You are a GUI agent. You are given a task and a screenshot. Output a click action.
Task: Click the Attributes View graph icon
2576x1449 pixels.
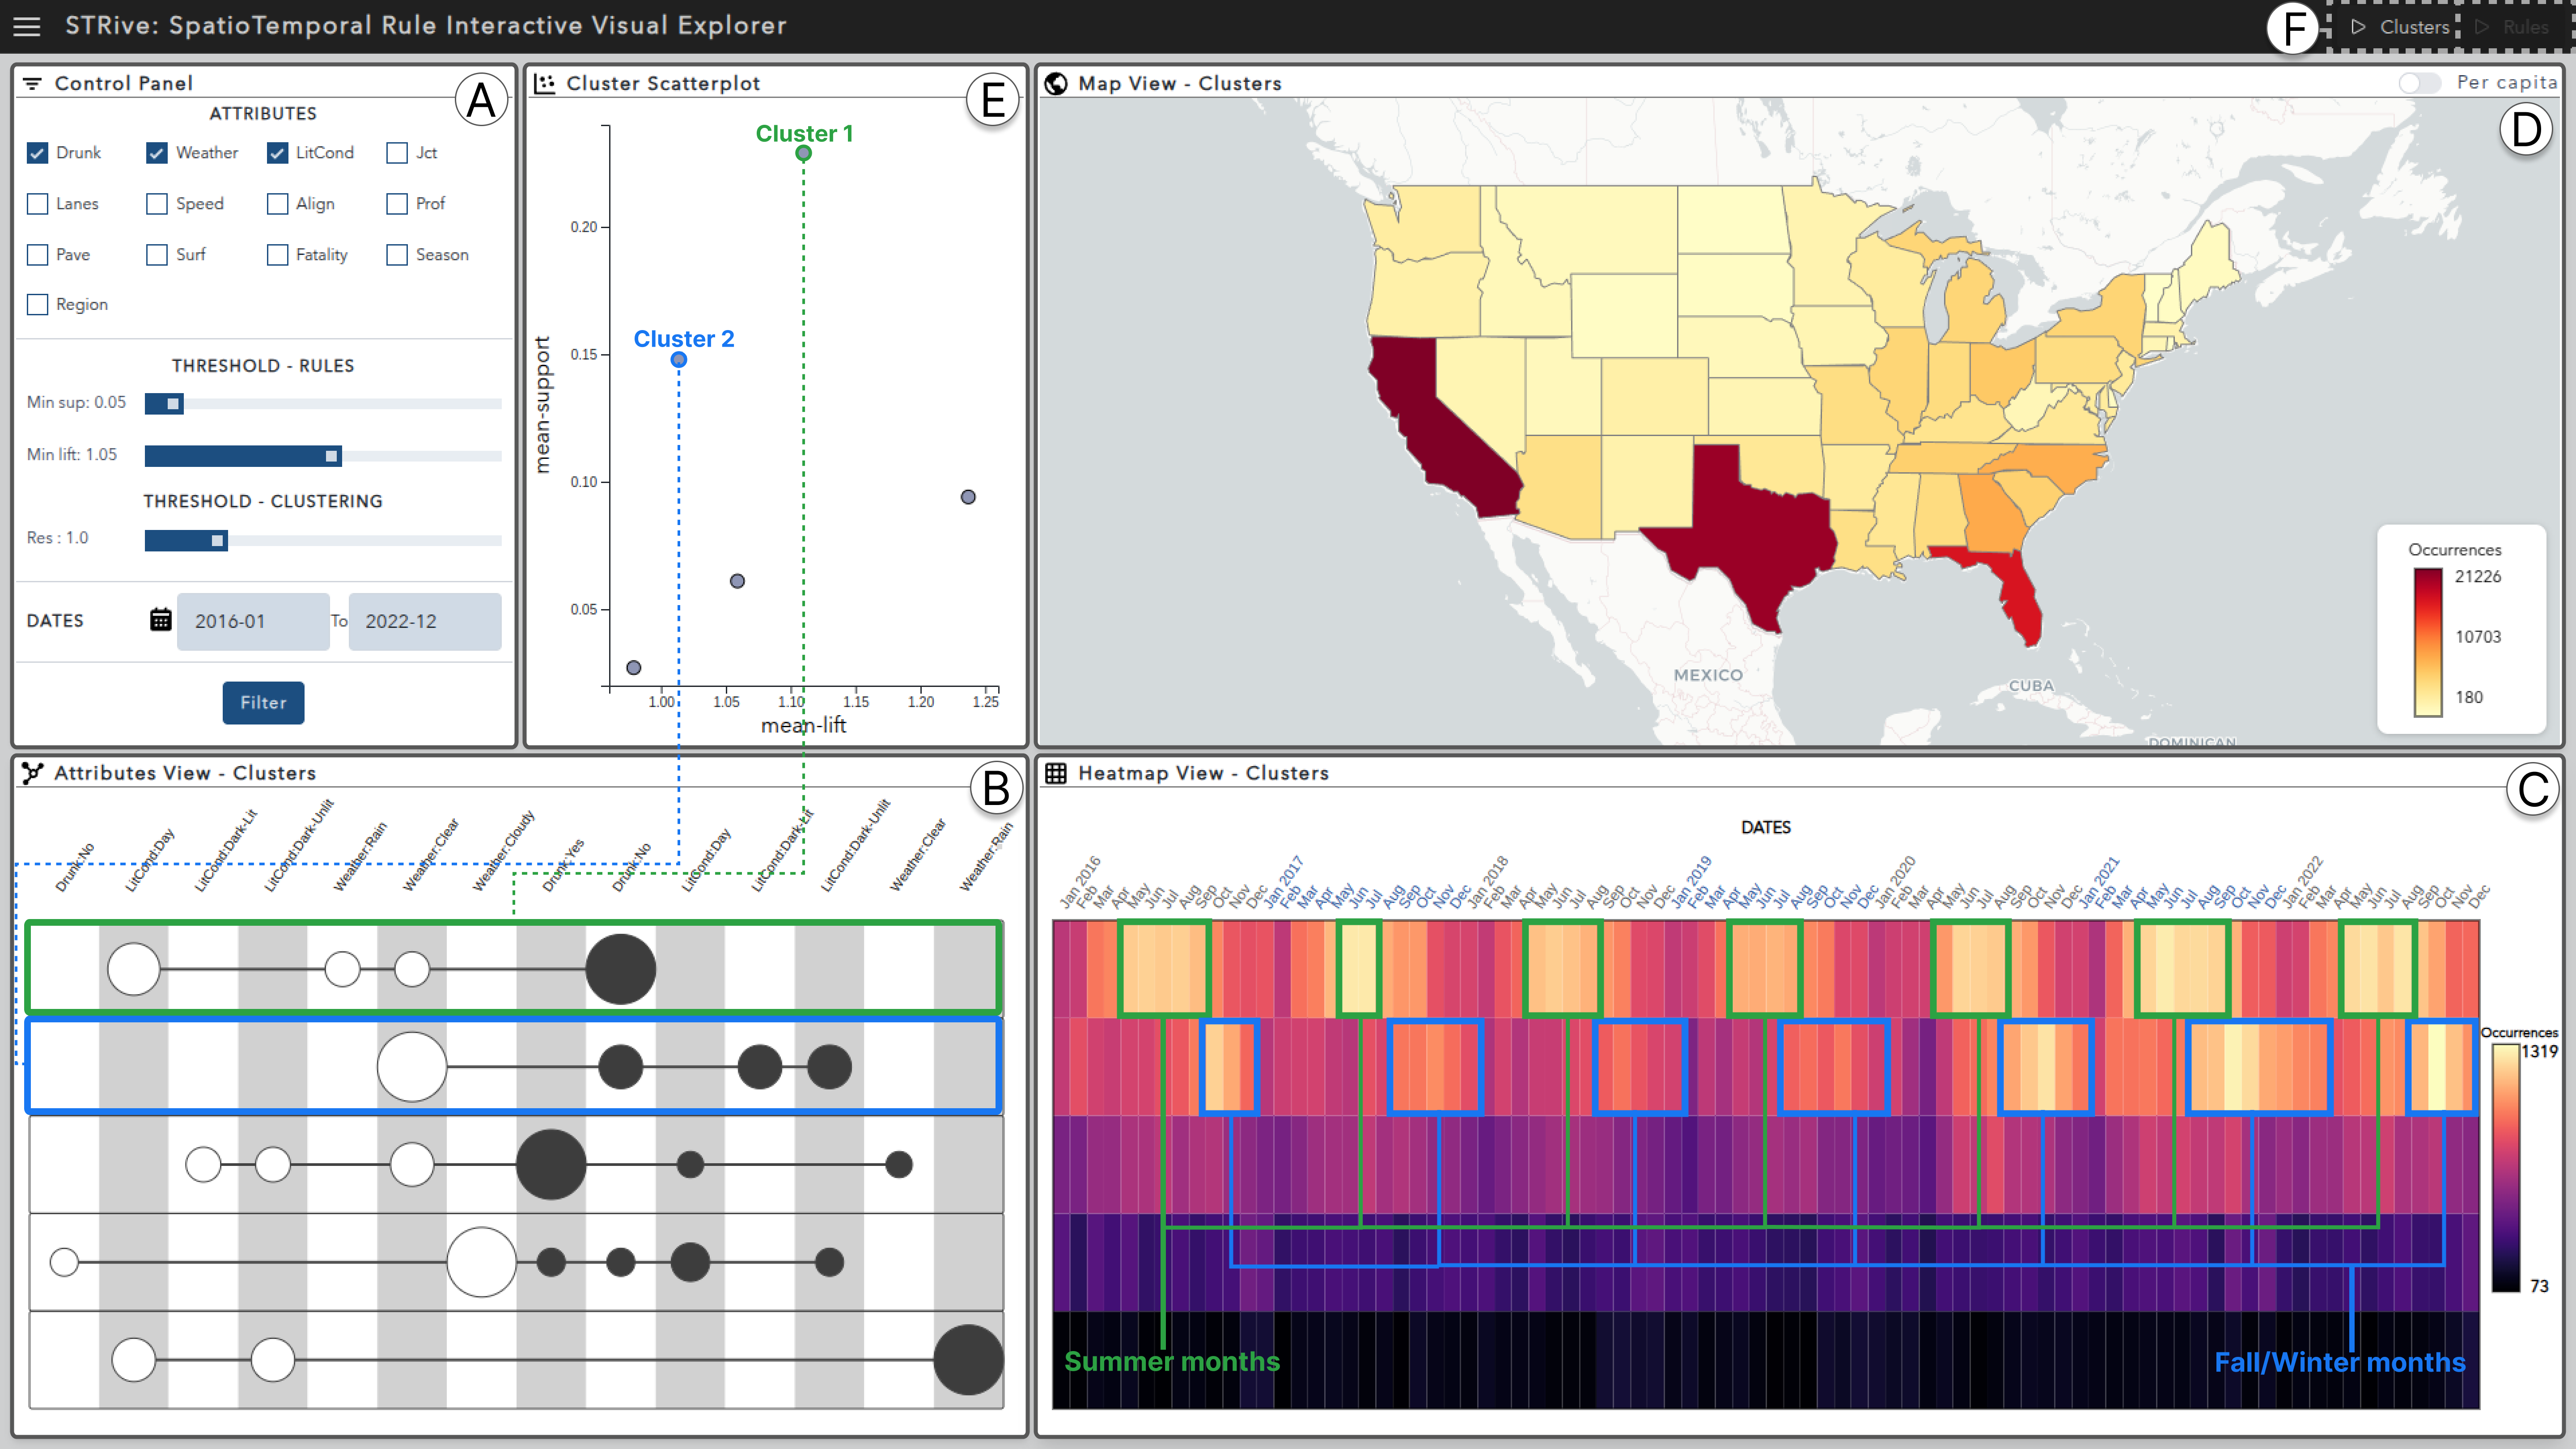pos(32,773)
